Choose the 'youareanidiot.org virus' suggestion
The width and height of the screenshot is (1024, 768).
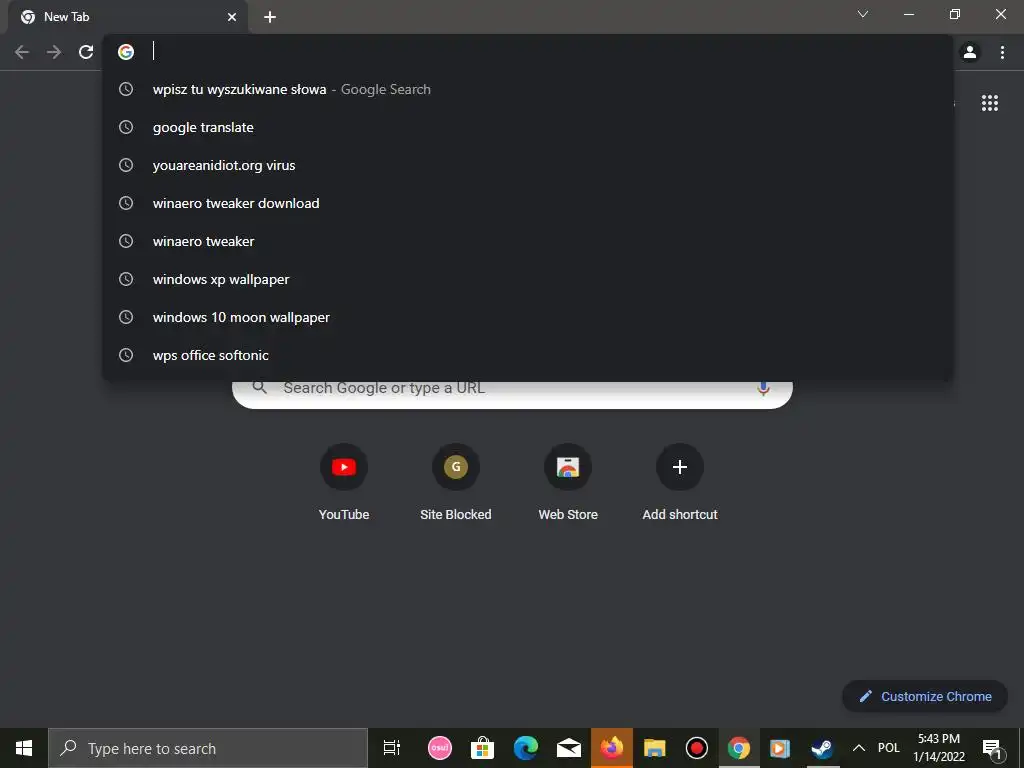point(528,165)
